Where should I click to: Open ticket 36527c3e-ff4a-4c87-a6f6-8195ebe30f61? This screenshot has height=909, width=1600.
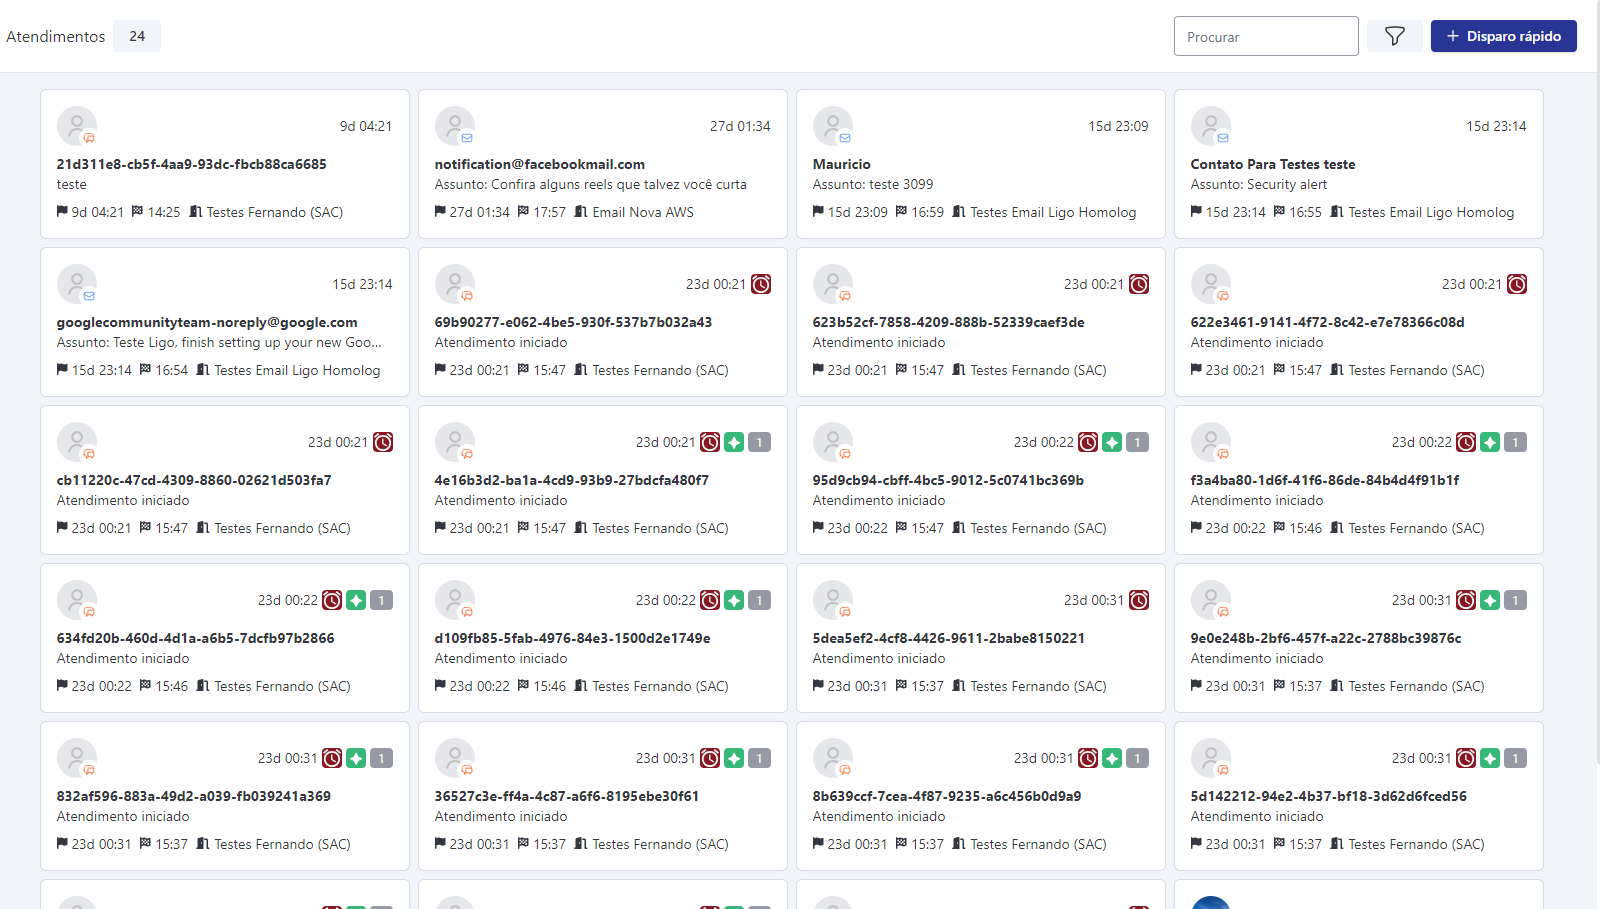pos(567,796)
